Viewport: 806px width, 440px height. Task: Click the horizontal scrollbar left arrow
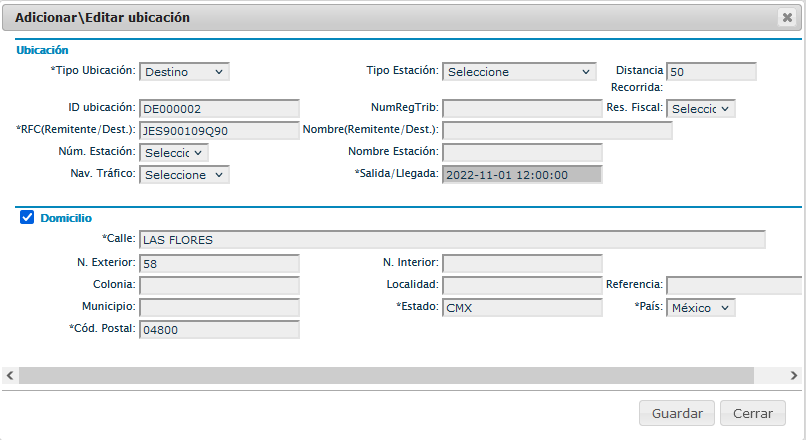click(x=10, y=375)
